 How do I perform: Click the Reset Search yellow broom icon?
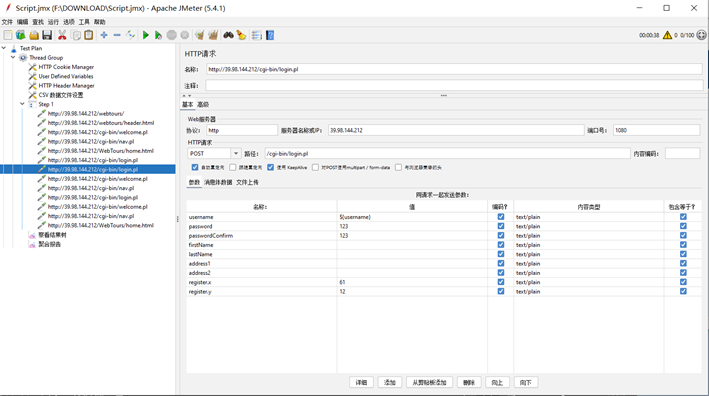[241, 35]
